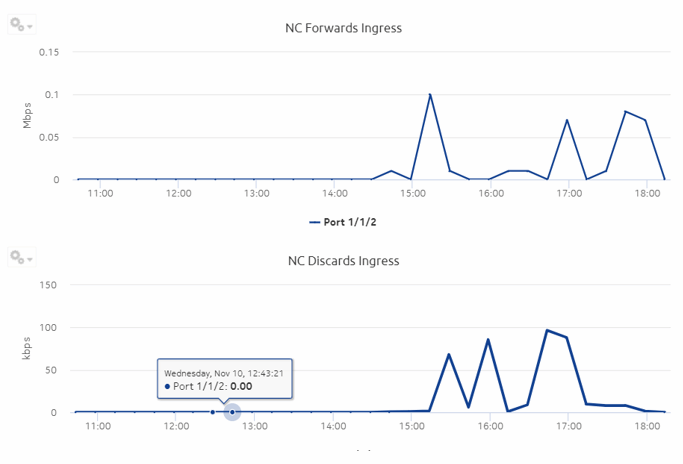Expand dropdown arrow beside the bottom chart gear

click(x=30, y=258)
